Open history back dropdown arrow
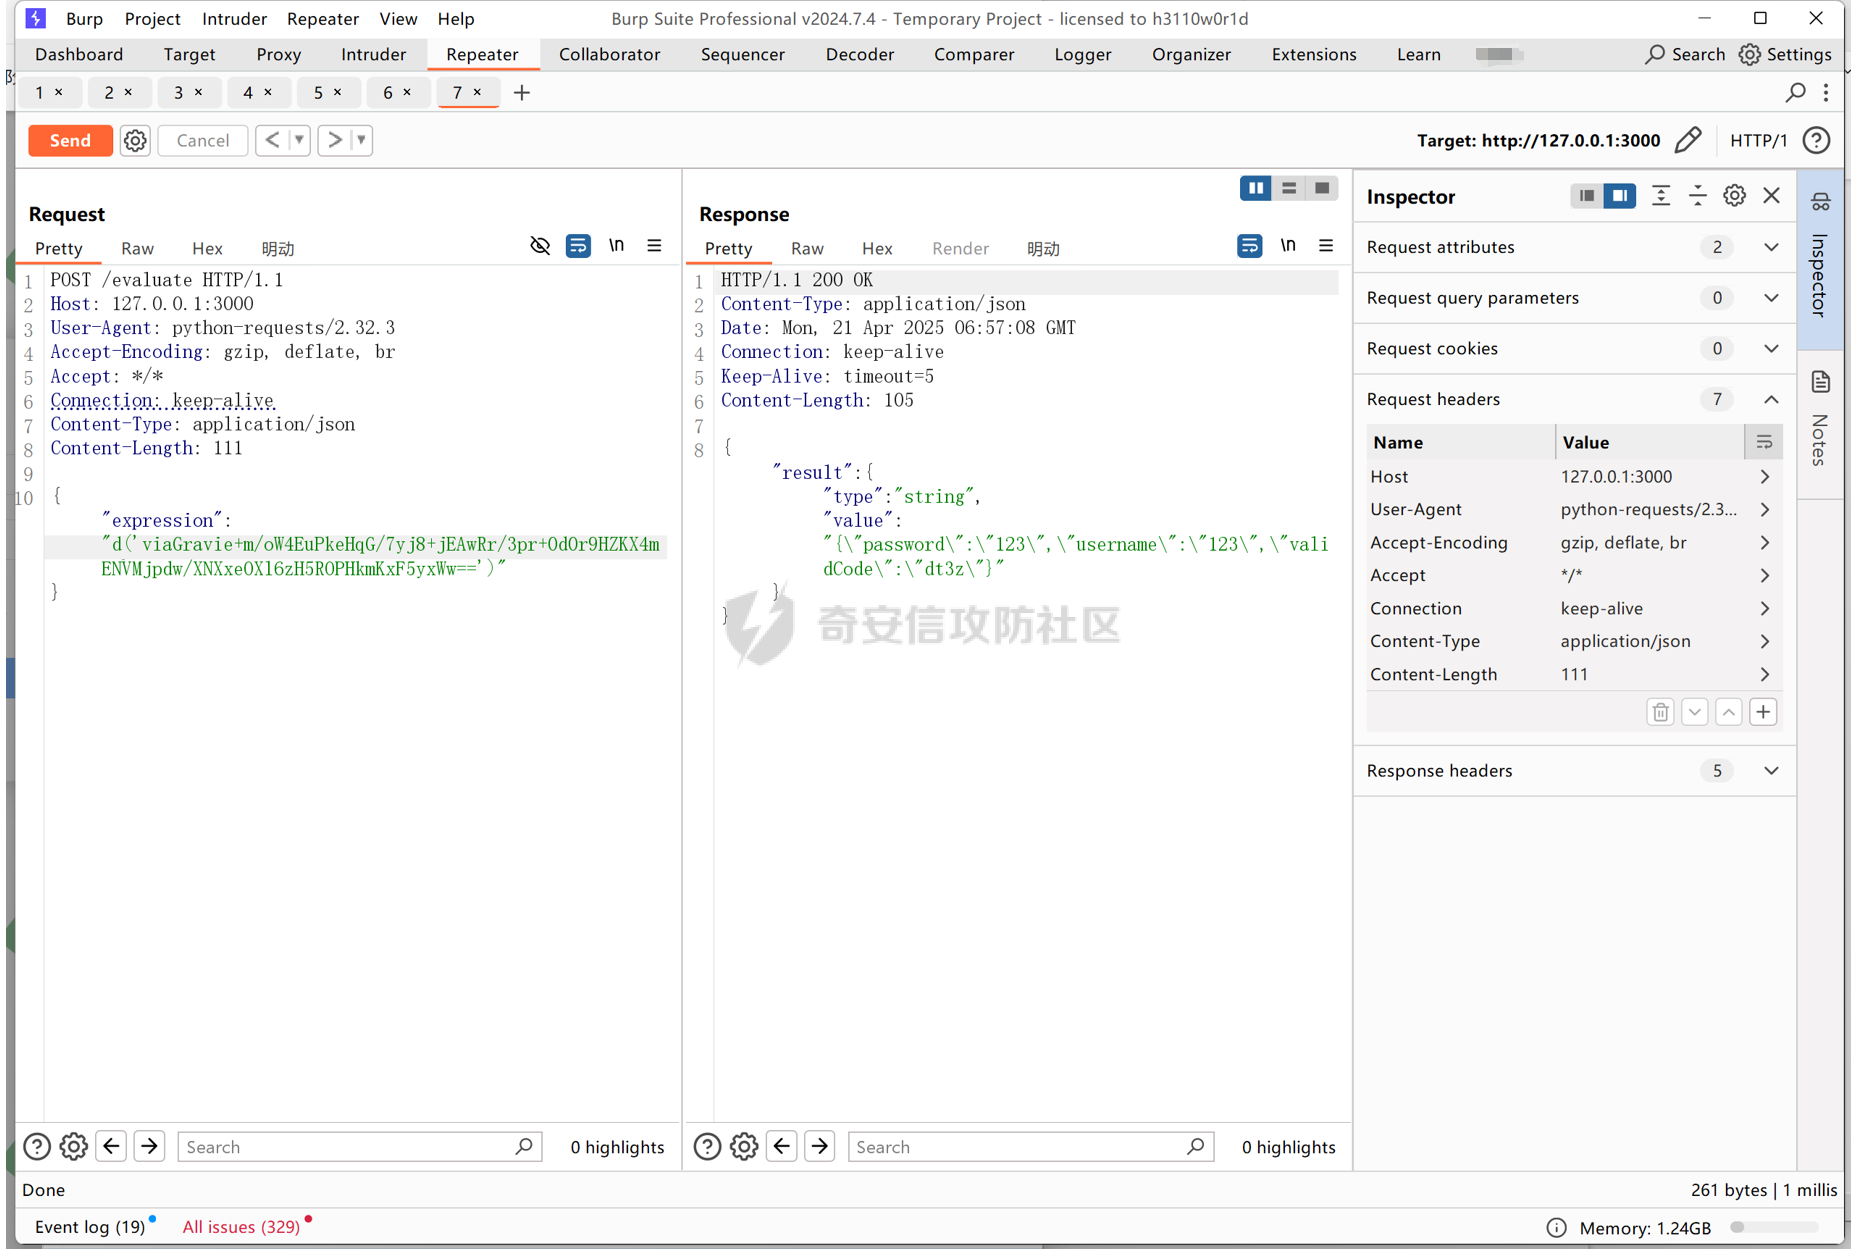This screenshot has height=1249, width=1851. 299,141
